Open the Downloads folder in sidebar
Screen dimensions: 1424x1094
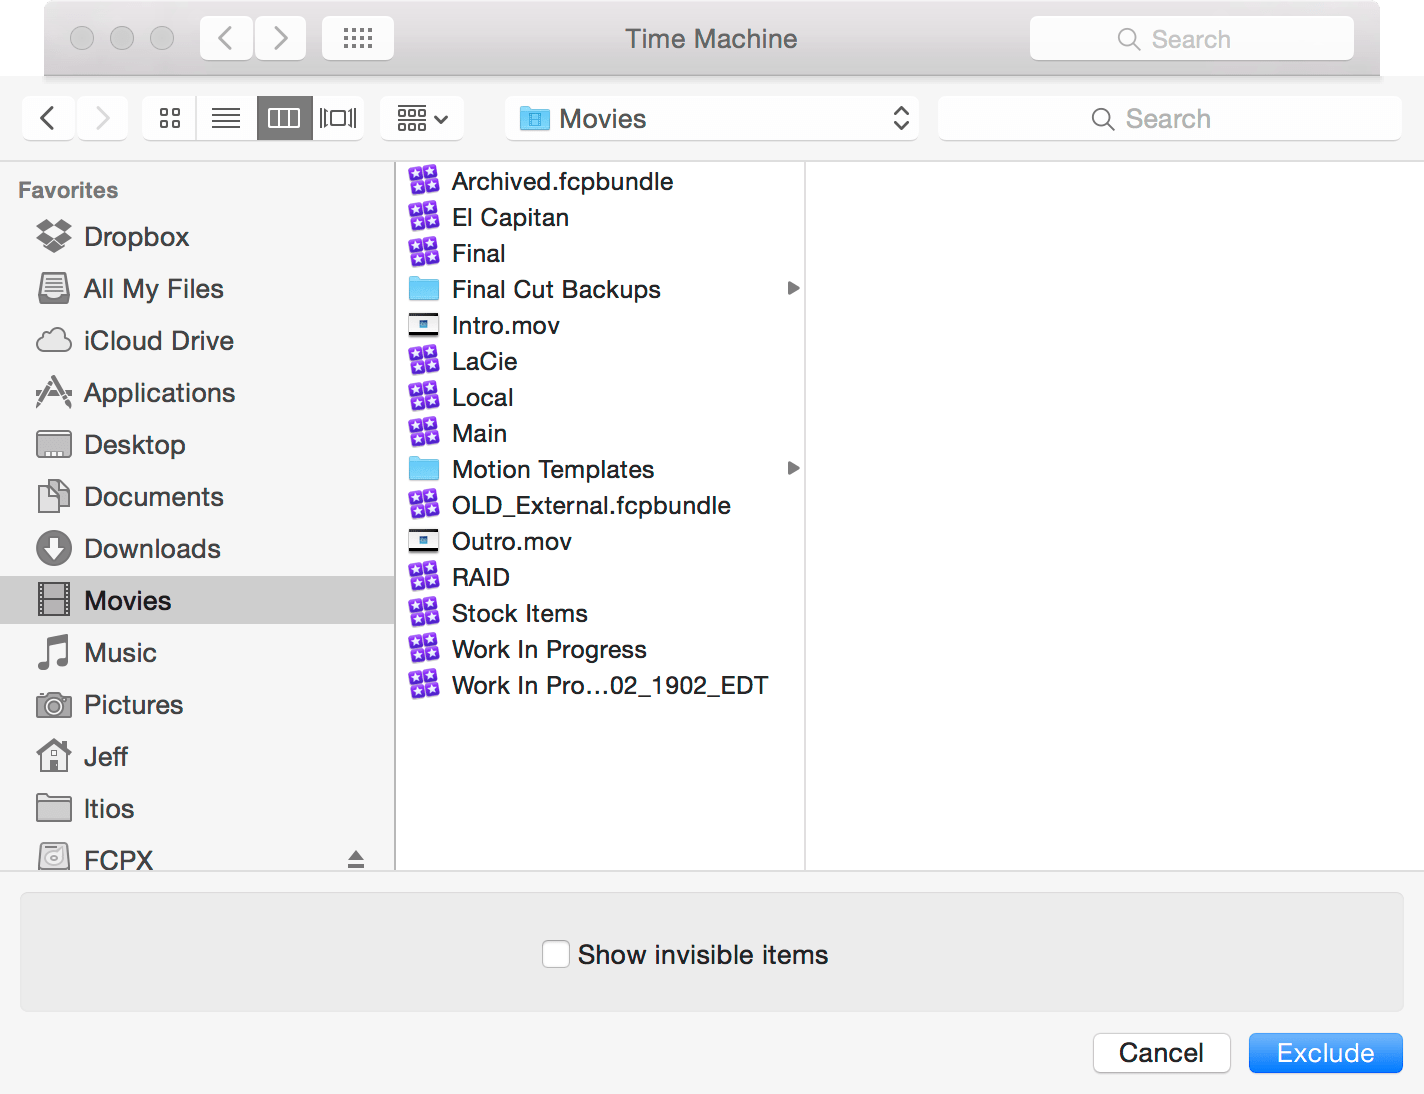coord(152,548)
